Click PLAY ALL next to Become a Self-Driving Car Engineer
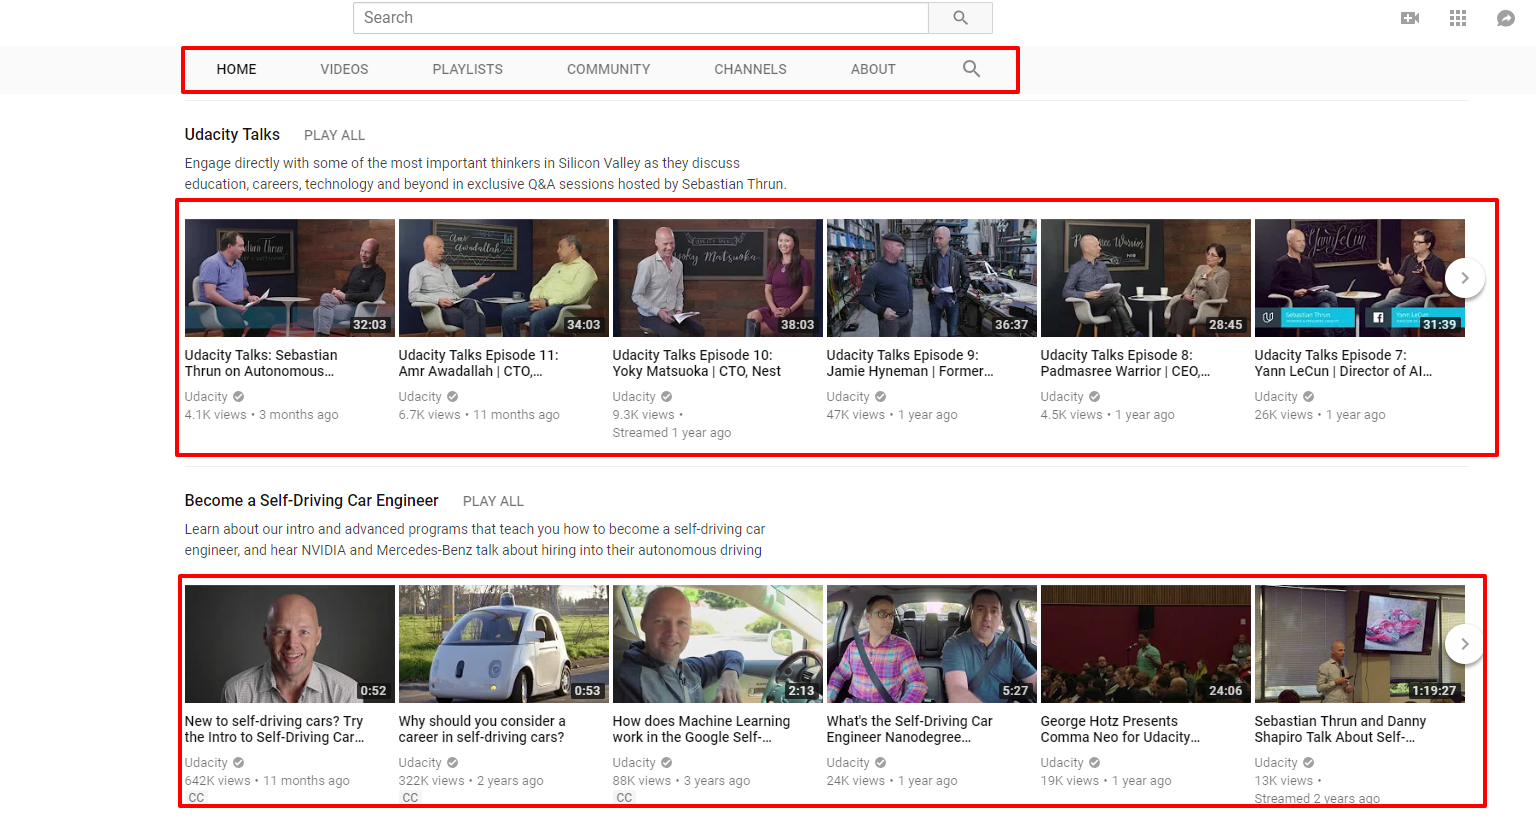Image resolution: width=1536 pixels, height=831 pixels. [x=493, y=501]
